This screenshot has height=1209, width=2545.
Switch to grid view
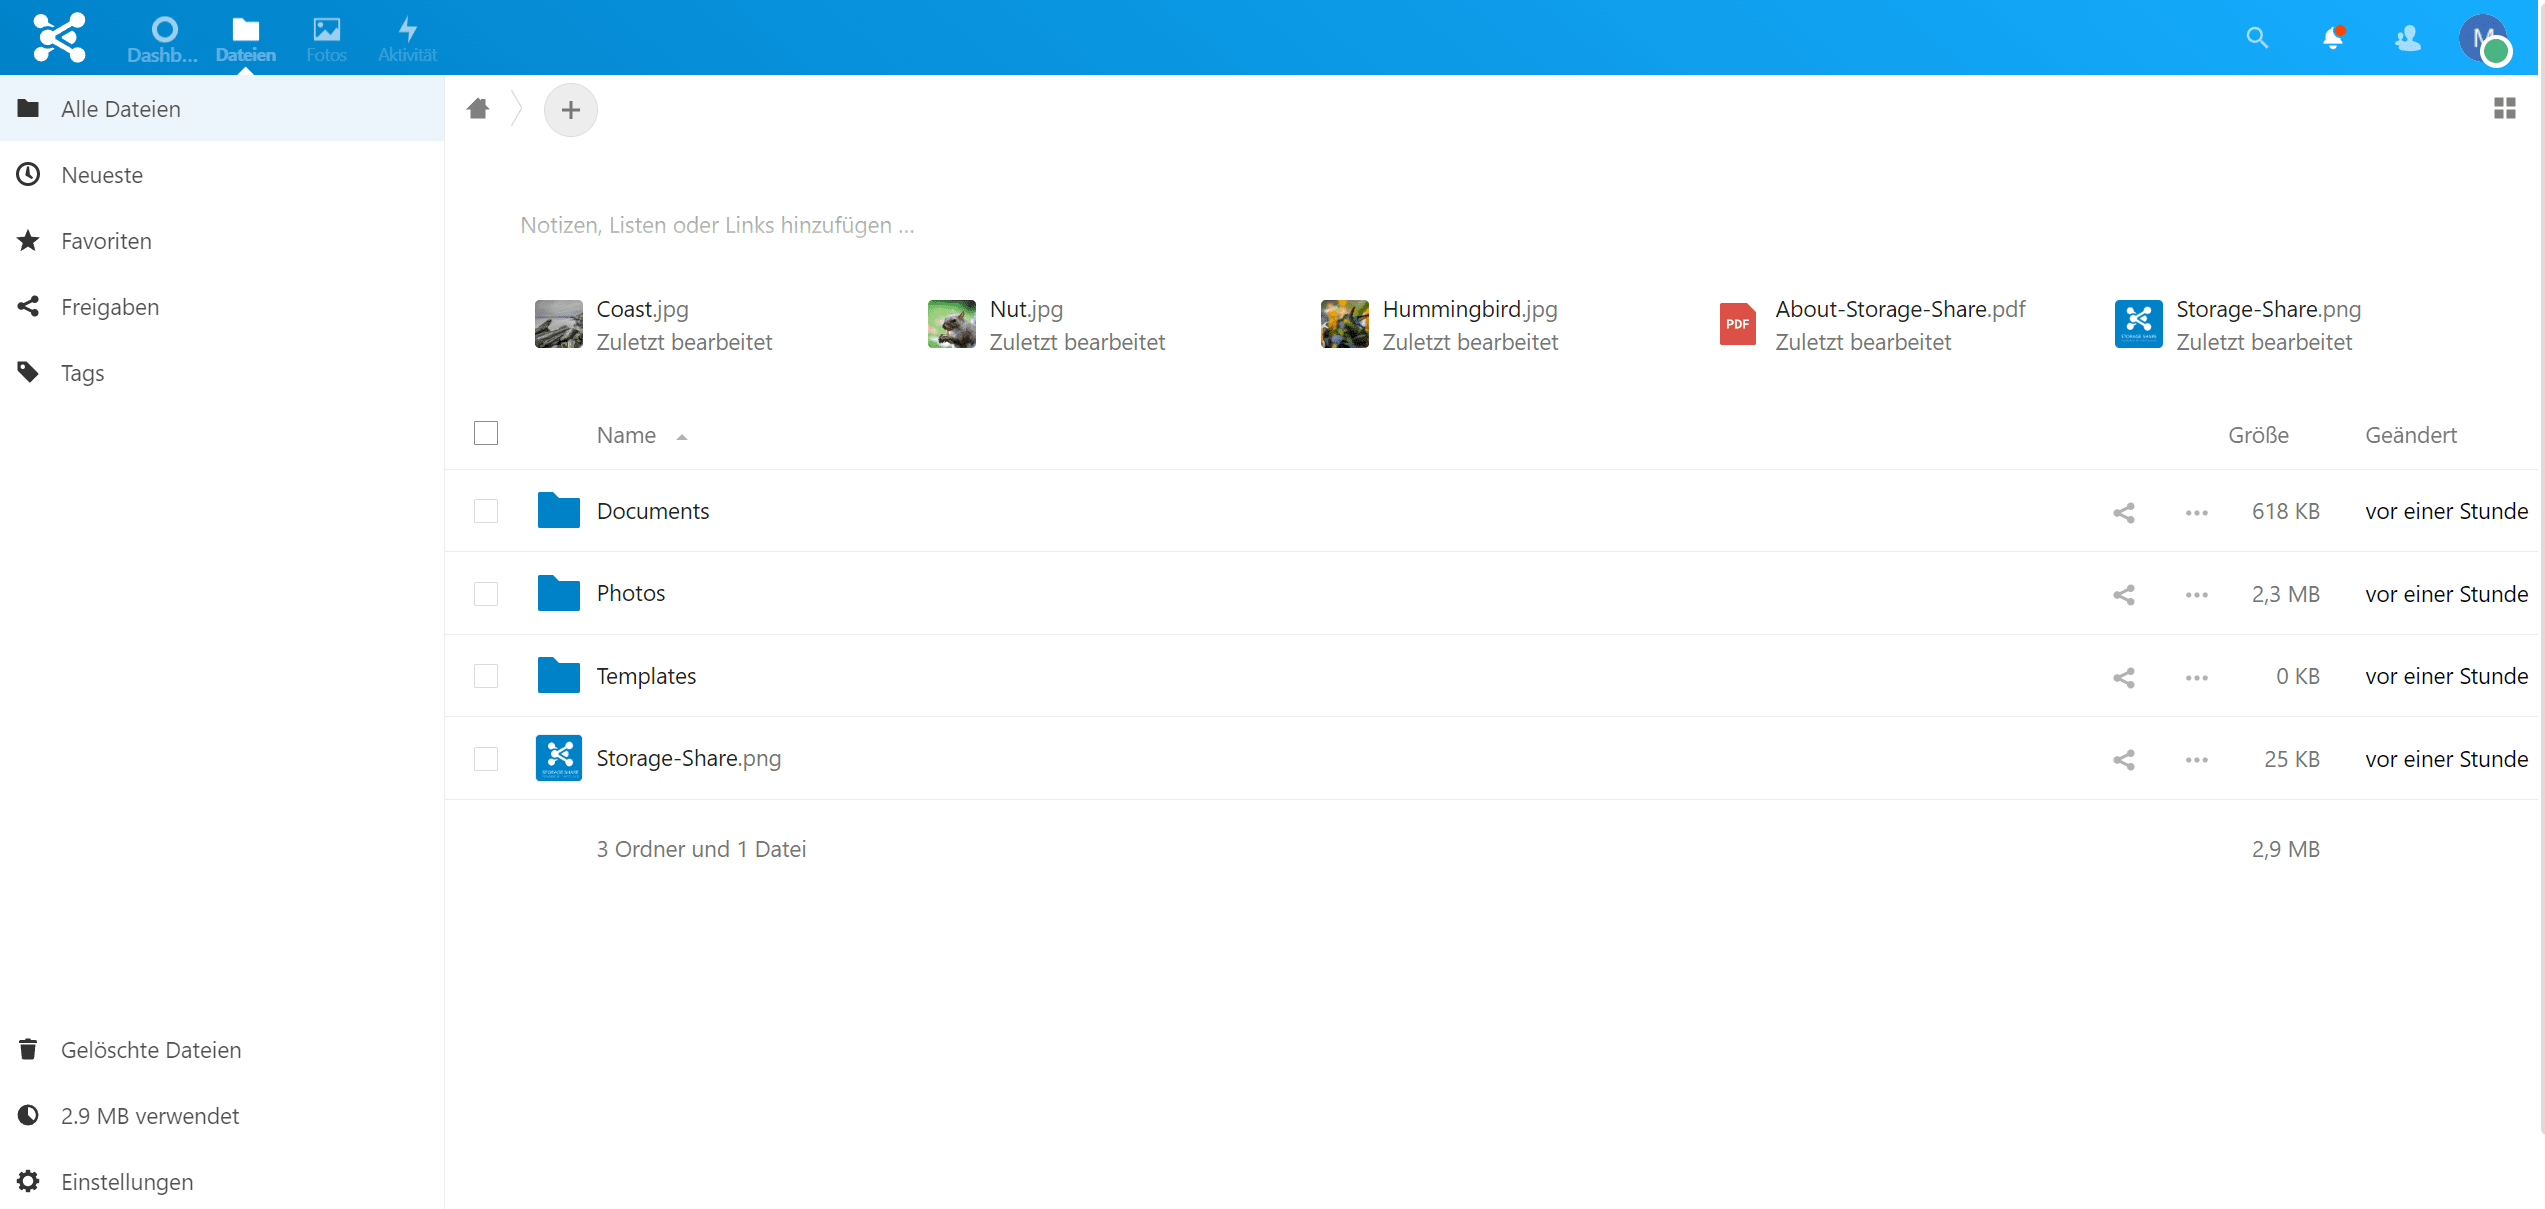(2504, 108)
